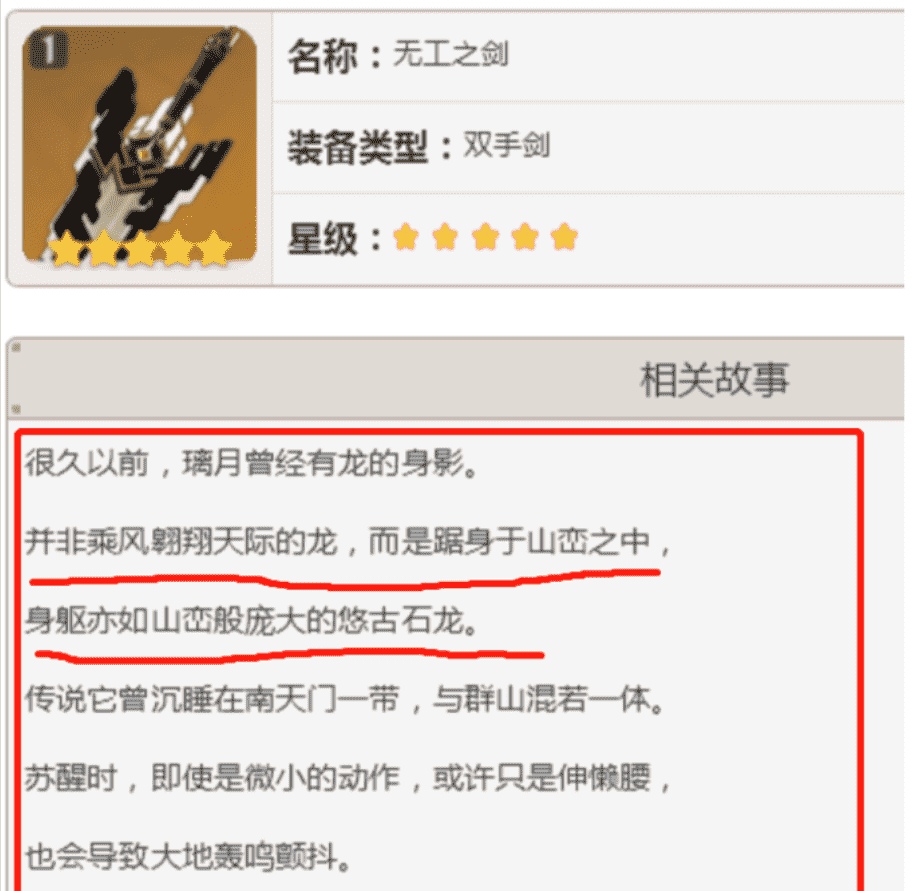Viewport: 916px width, 891px height.
Task: Click the 双手剑 equipment type value
Action: tap(506, 144)
